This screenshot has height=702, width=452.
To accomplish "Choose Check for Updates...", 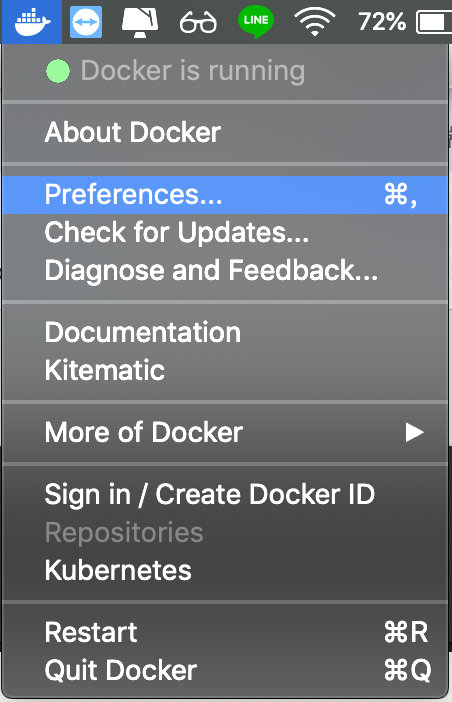I will [225, 232].
